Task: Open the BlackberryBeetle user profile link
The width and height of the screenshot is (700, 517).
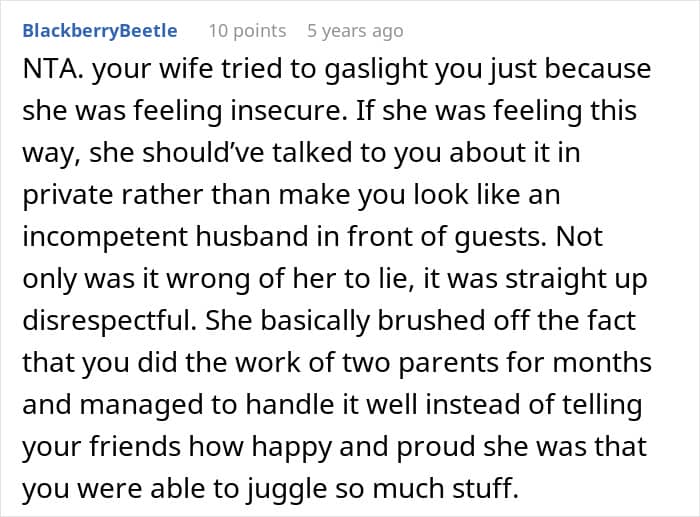Action: tap(100, 31)
